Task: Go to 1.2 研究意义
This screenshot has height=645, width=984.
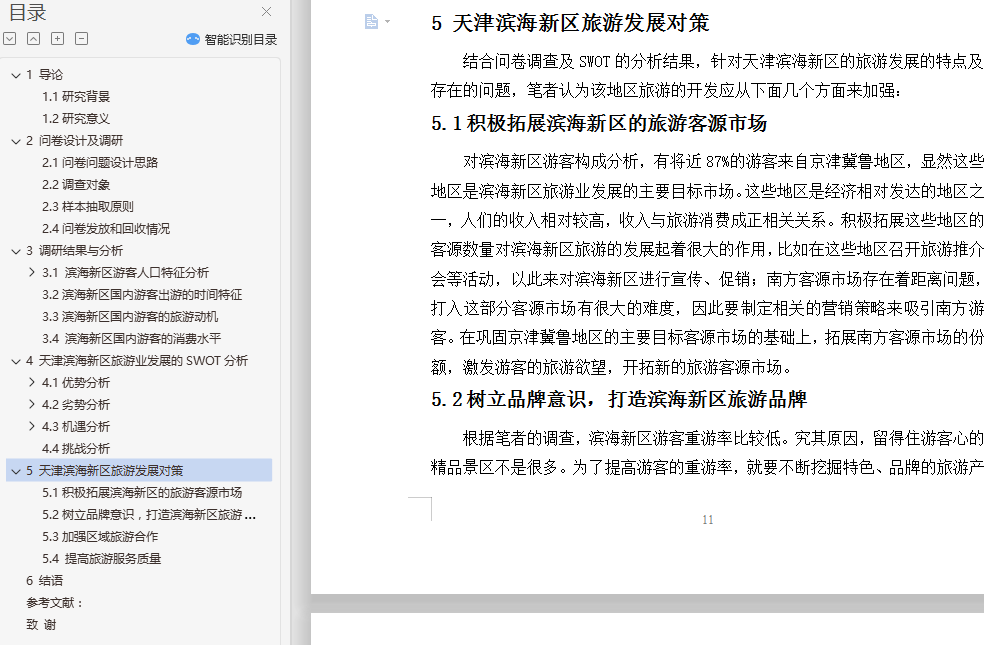Action: click(x=76, y=119)
